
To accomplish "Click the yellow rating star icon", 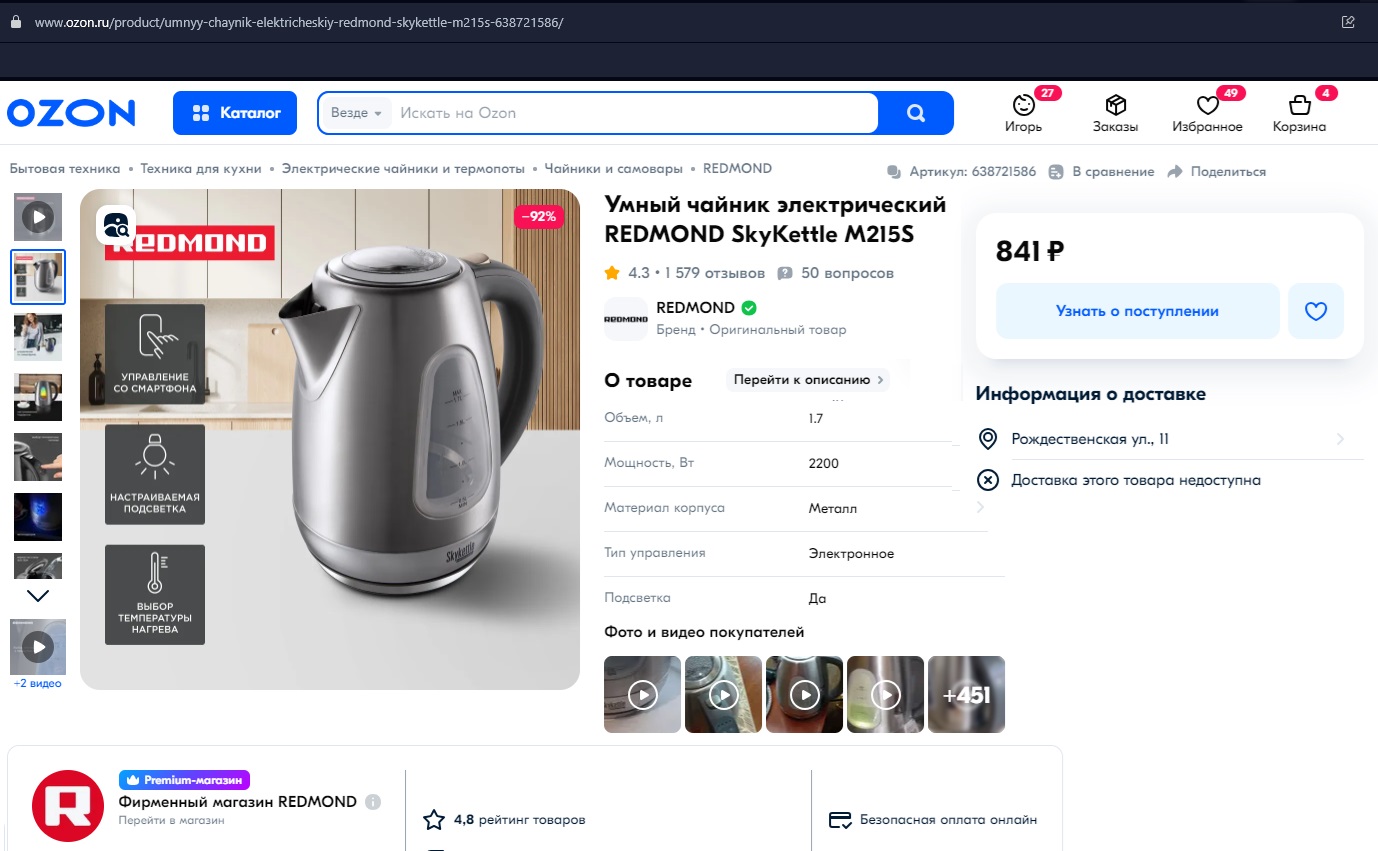I will pyautogui.click(x=612, y=273).
